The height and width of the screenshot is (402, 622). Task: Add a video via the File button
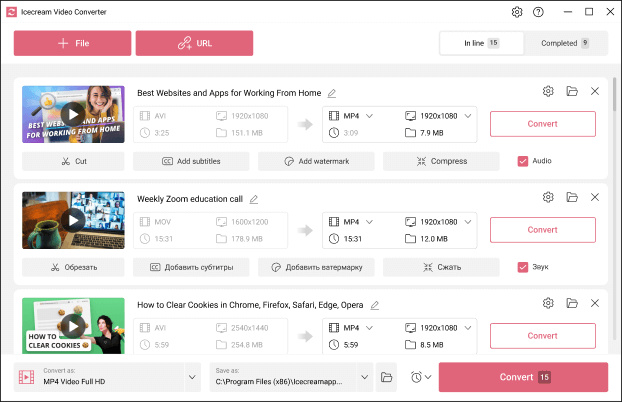tap(72, 43)
